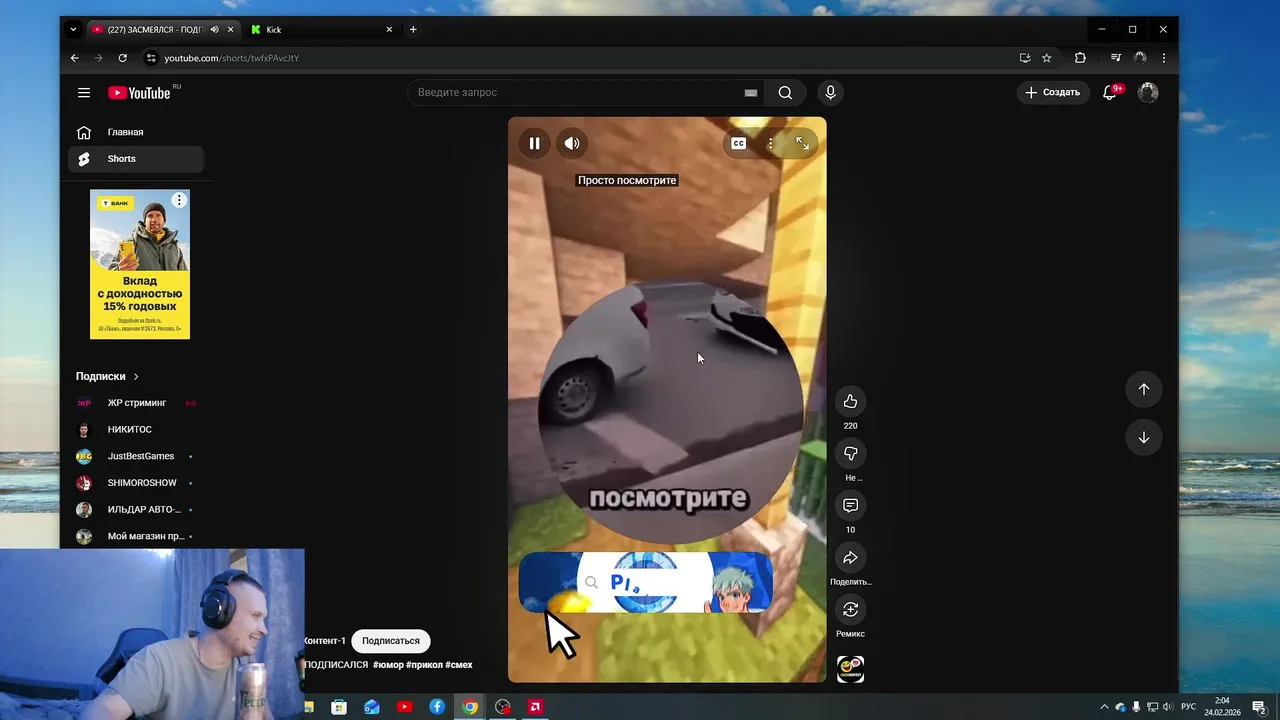Go to next short with down arrow
The width and height of the screenshot is (1280, 720).
pos(1144,437)
